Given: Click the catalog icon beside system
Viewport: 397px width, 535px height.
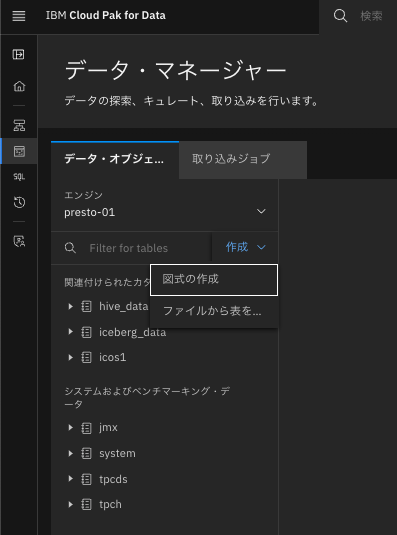Looking at the screenshot, I should pyautogui.click(x=86, y=453).
